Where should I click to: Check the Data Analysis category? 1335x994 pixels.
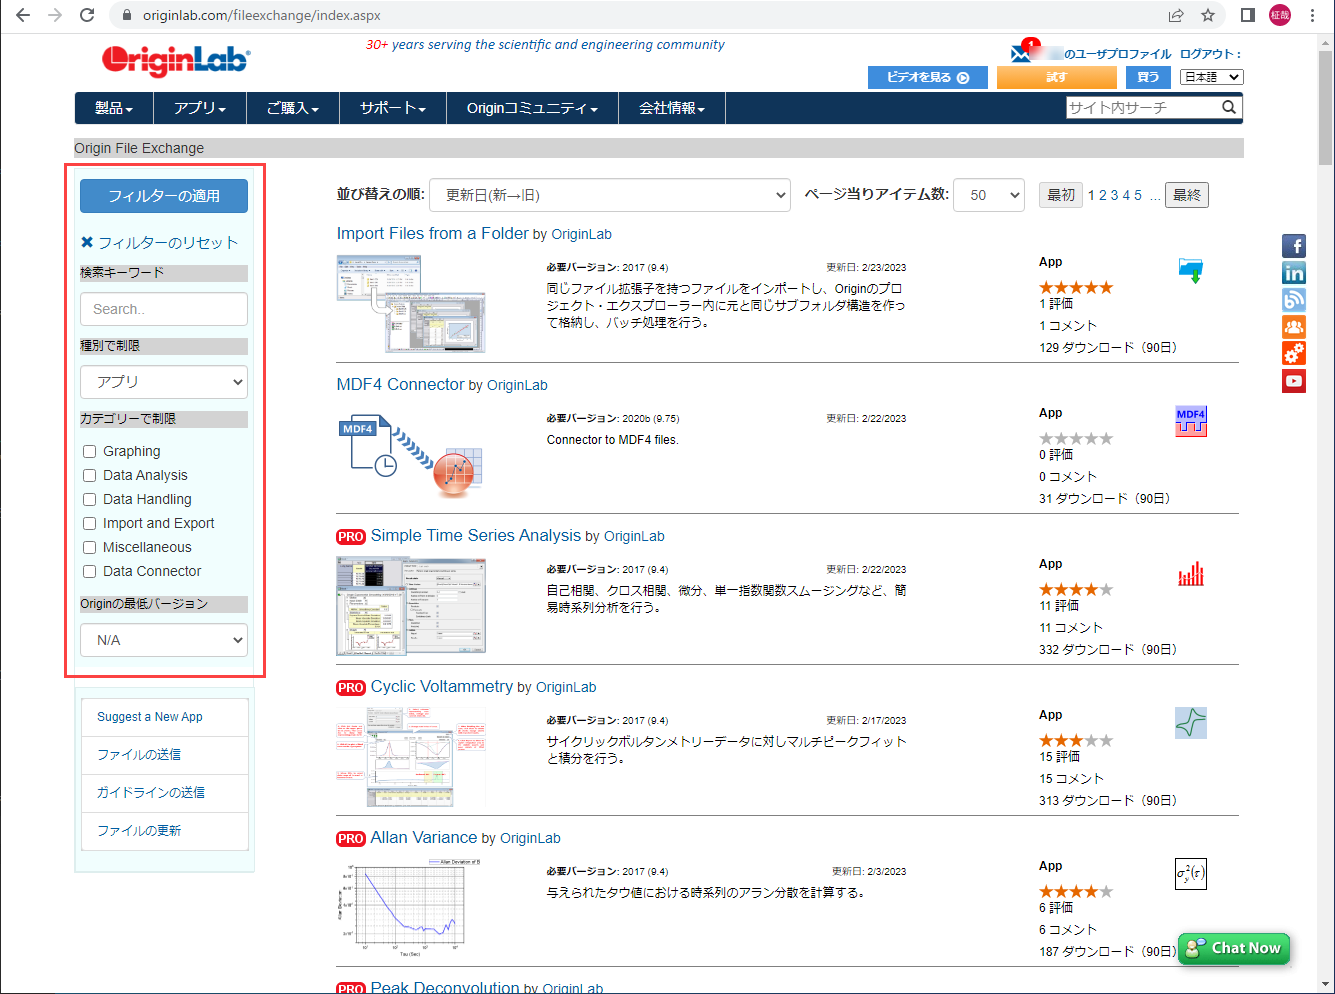point(89,476)
